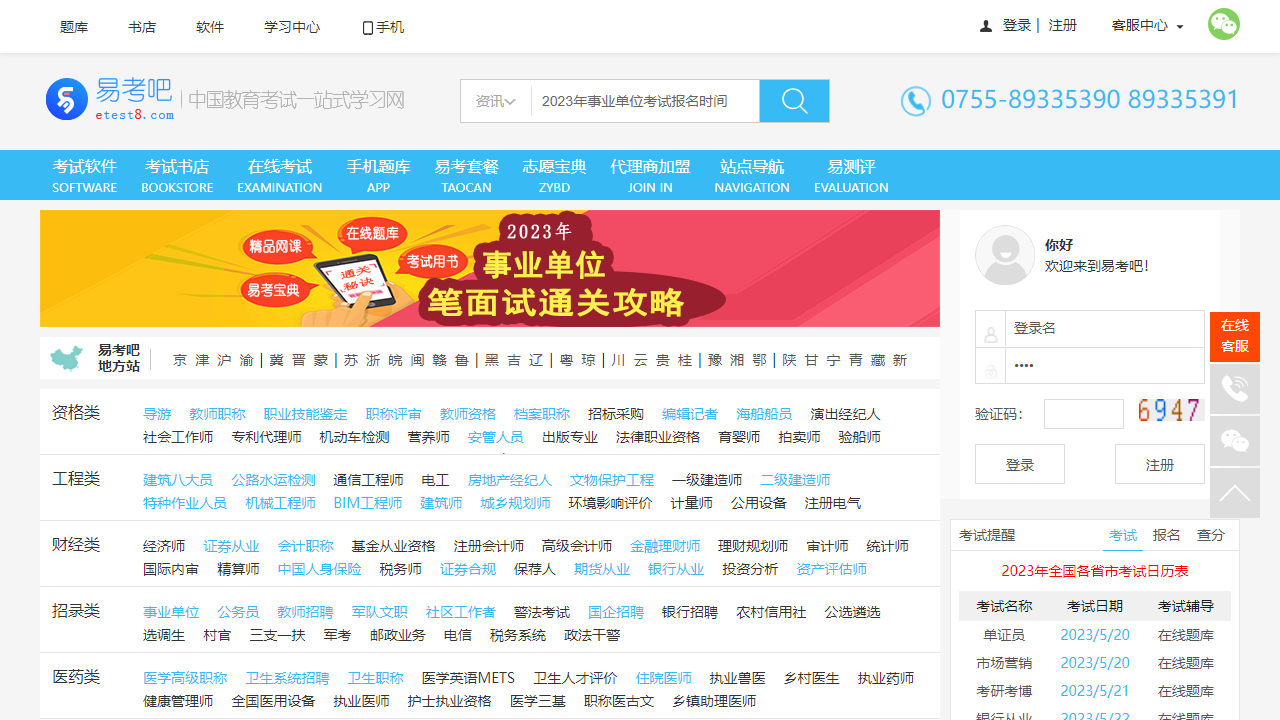Viewport: 1280px width, 720px height.
Task: Refresh the captcha image 6947
Action: [x=1169, y=411]
